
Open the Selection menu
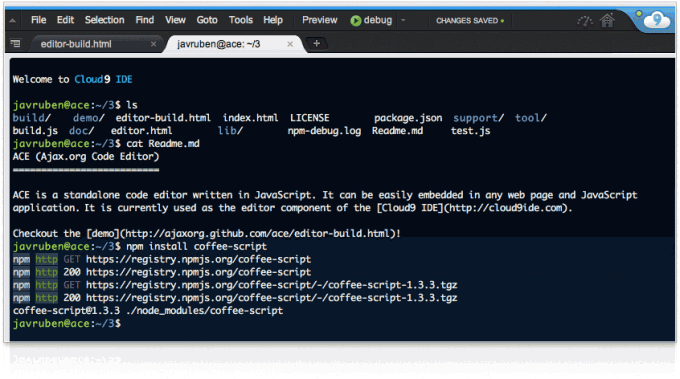click(105, 20)
